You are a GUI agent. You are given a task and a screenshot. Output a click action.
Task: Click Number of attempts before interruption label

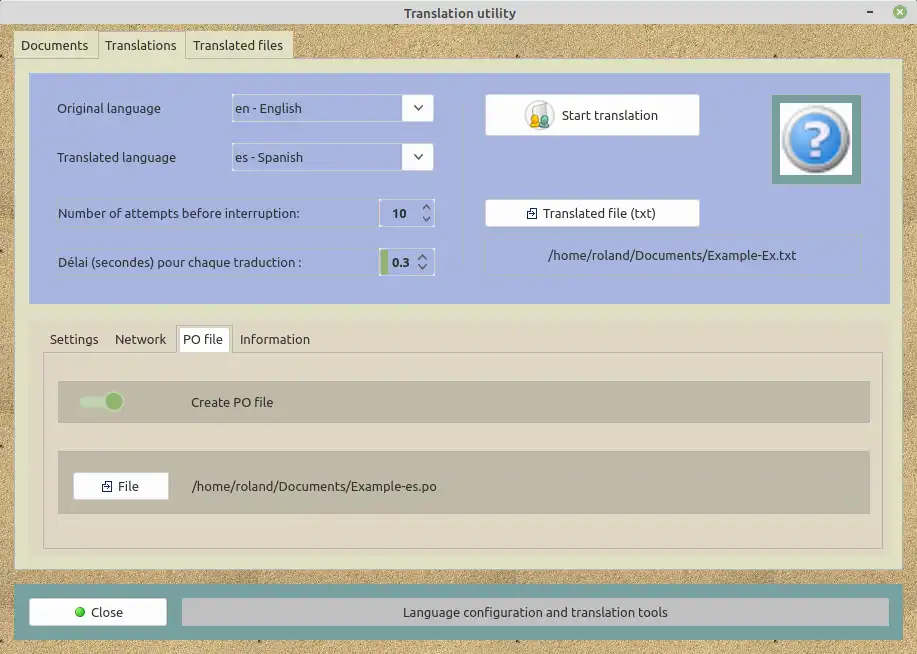tap(179, 214)
